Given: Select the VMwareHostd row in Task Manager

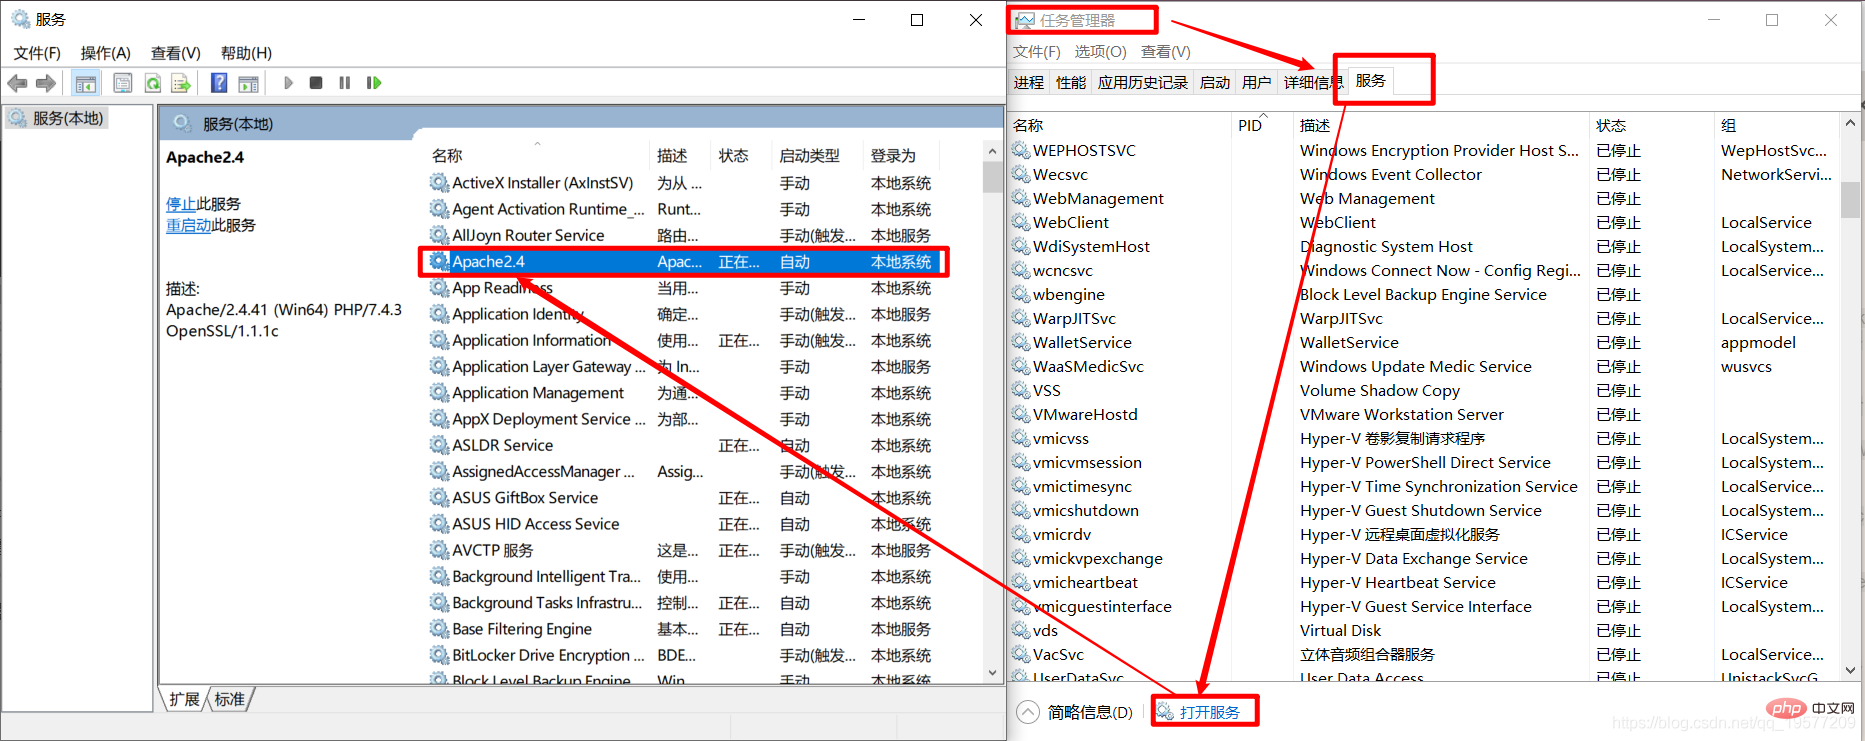Looking at the screenshot, I should point(1424,414).
